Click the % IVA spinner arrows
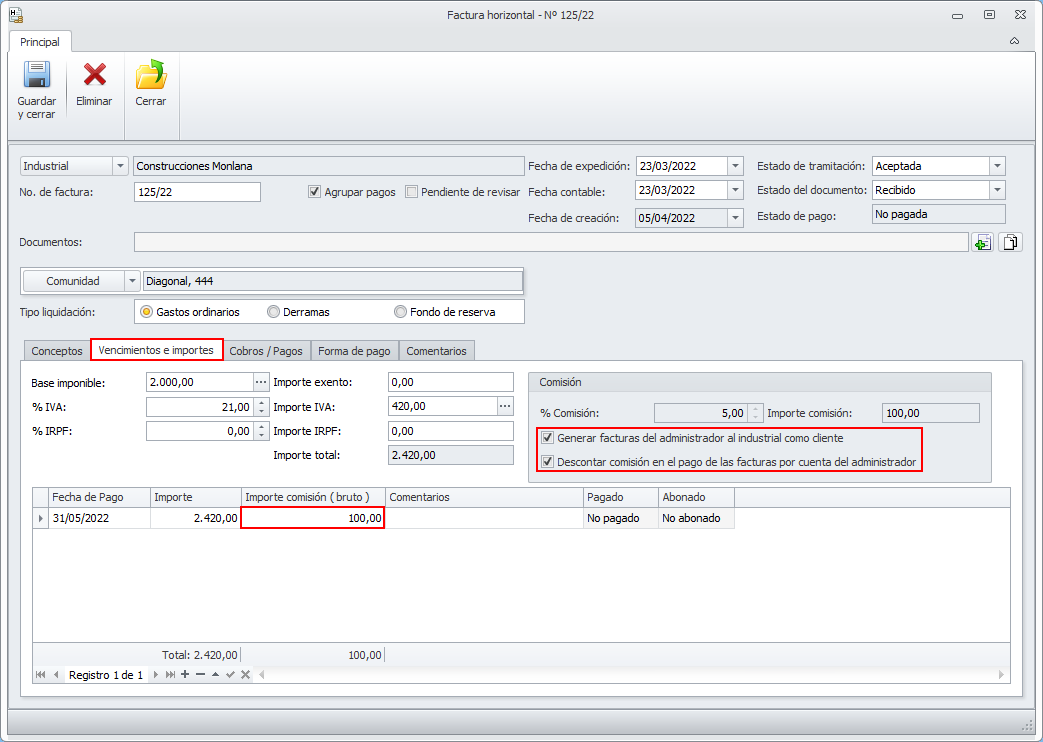The width and height of the screenshot is (1043, 742). click(261, 407)
